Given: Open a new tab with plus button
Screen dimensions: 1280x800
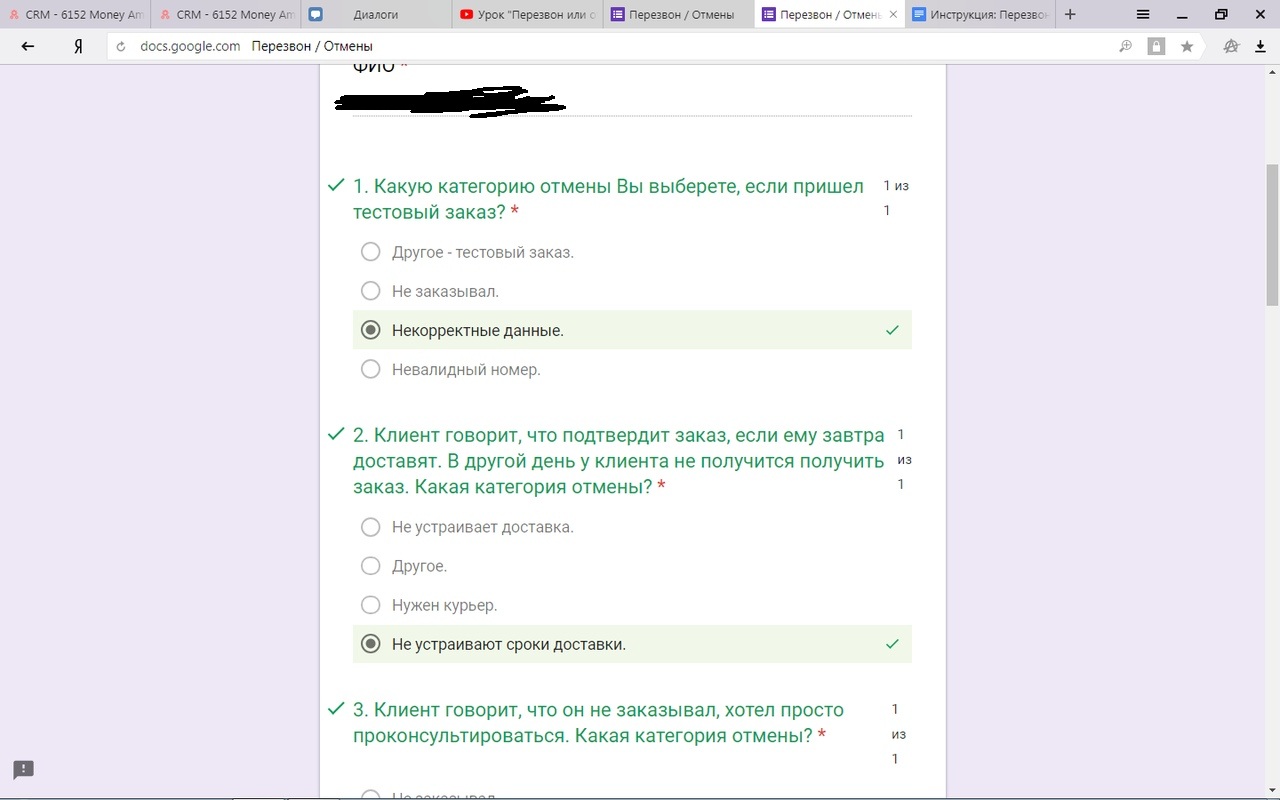Looking at the screenshot, I should coord(1070,14).
